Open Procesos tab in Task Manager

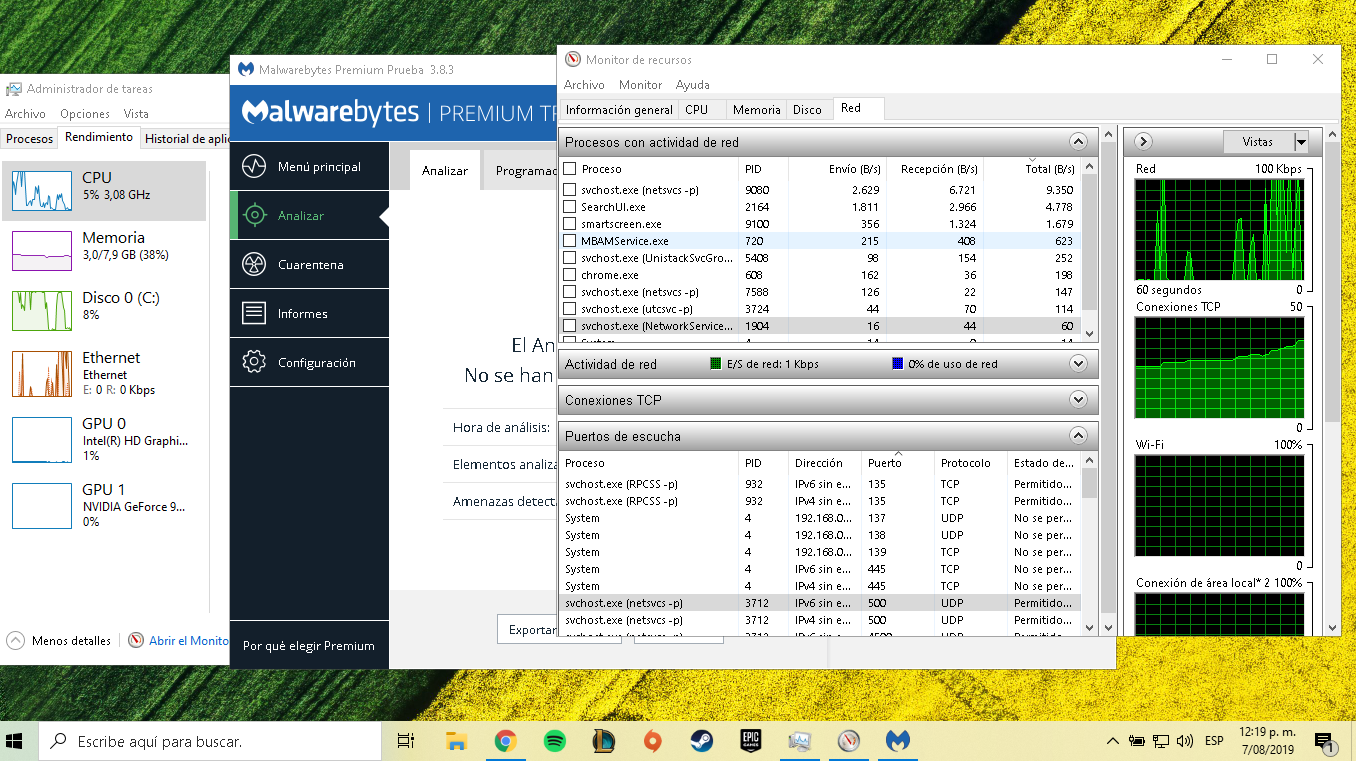coord(30,139)
